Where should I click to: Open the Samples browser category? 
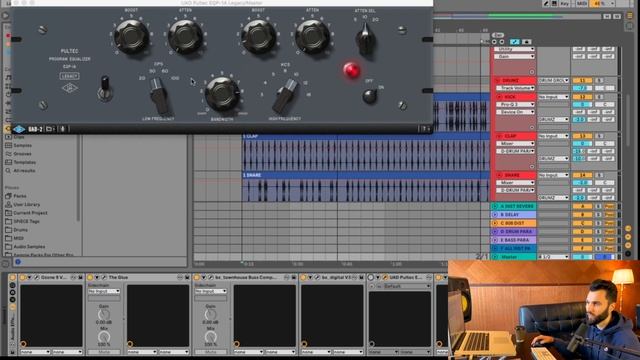[x=22, y=145]
